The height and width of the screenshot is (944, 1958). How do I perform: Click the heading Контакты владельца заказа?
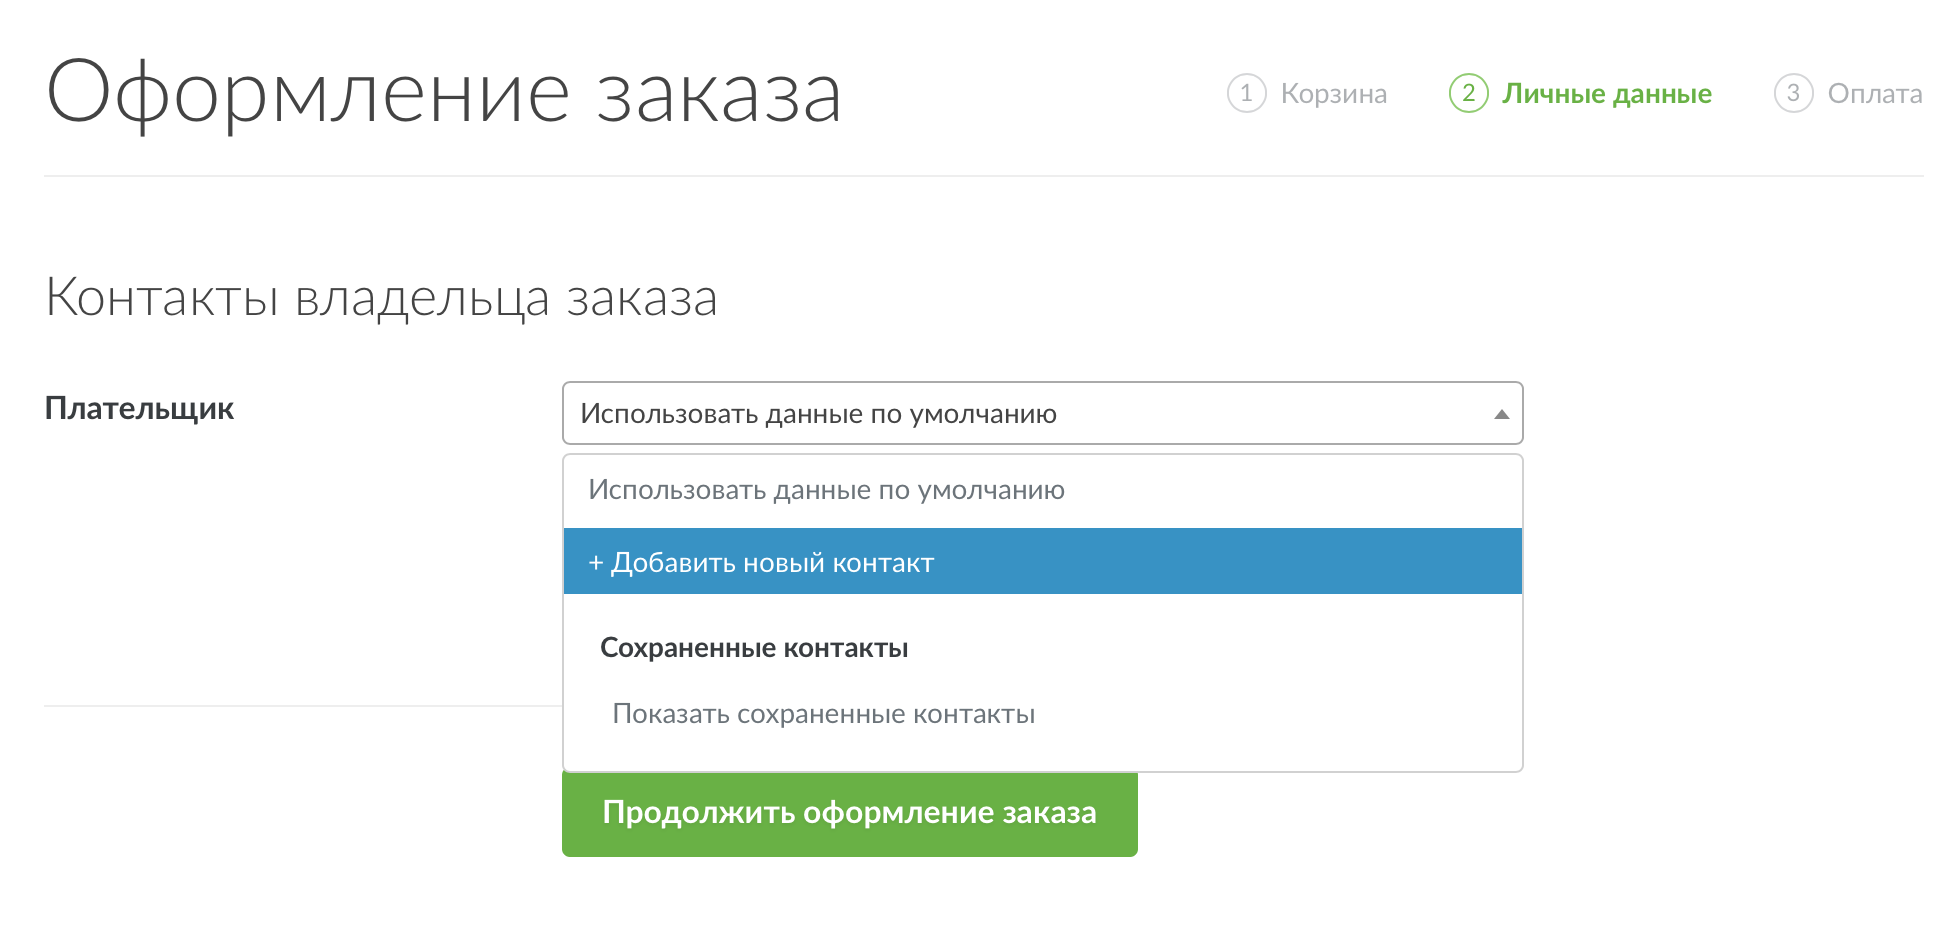pyautogui.click(x=381, y=298)
